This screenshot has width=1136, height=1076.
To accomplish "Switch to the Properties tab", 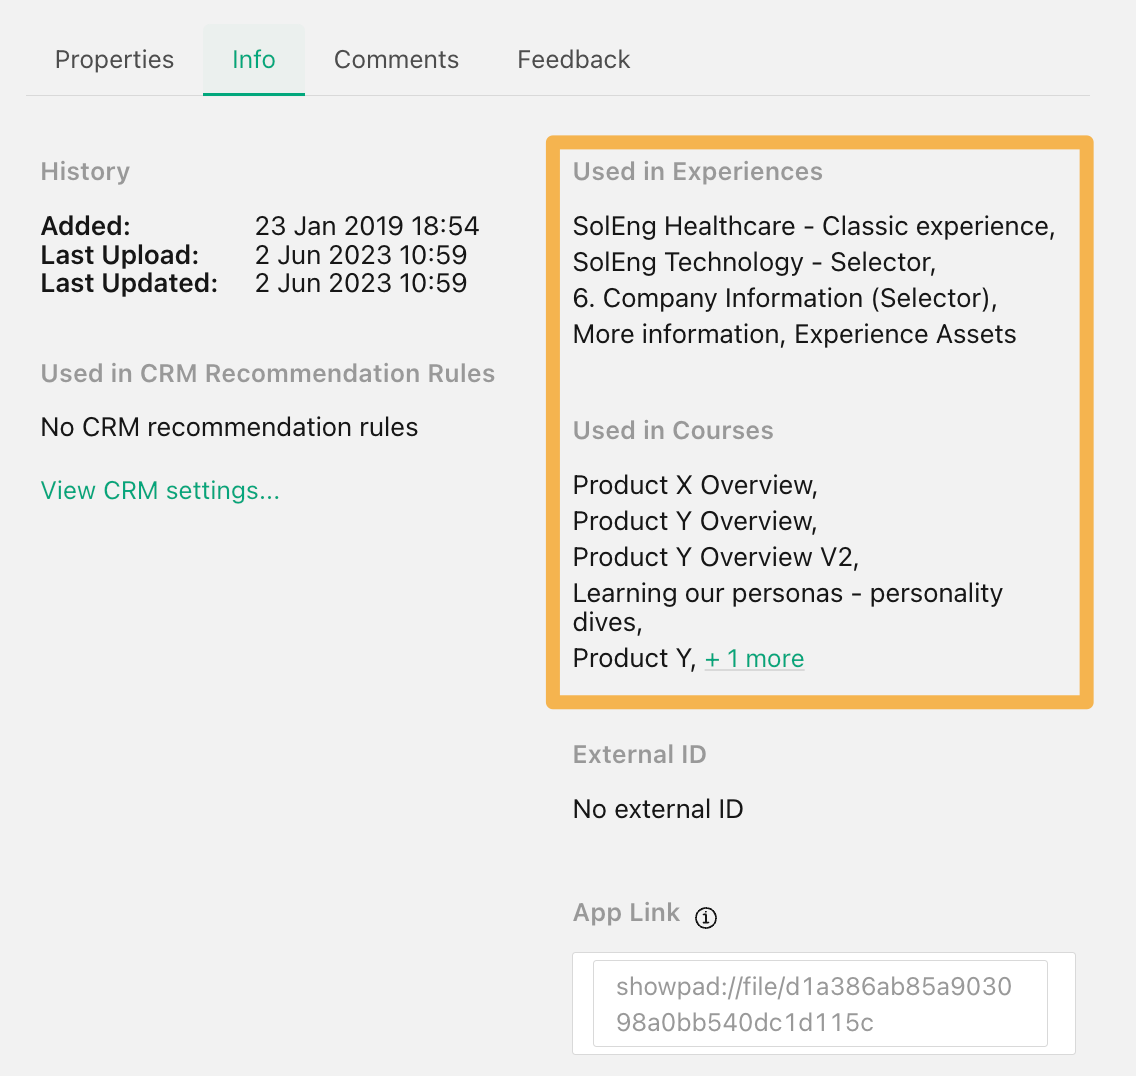I will (114, 59).
